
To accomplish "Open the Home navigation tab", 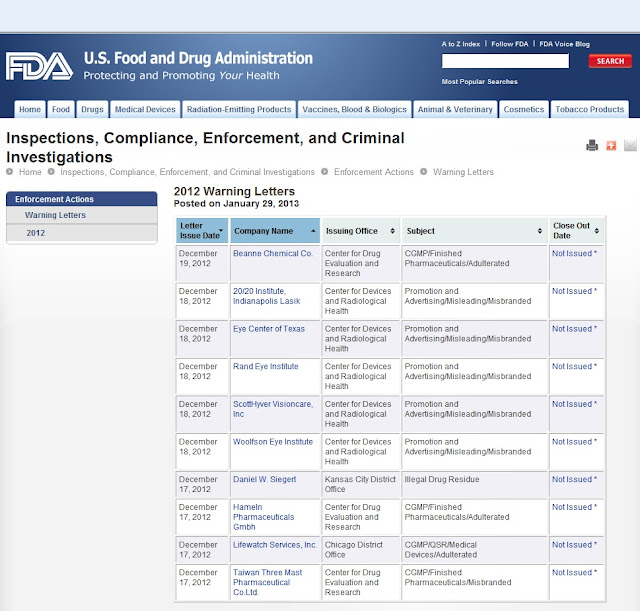I will tap(30, 109).
